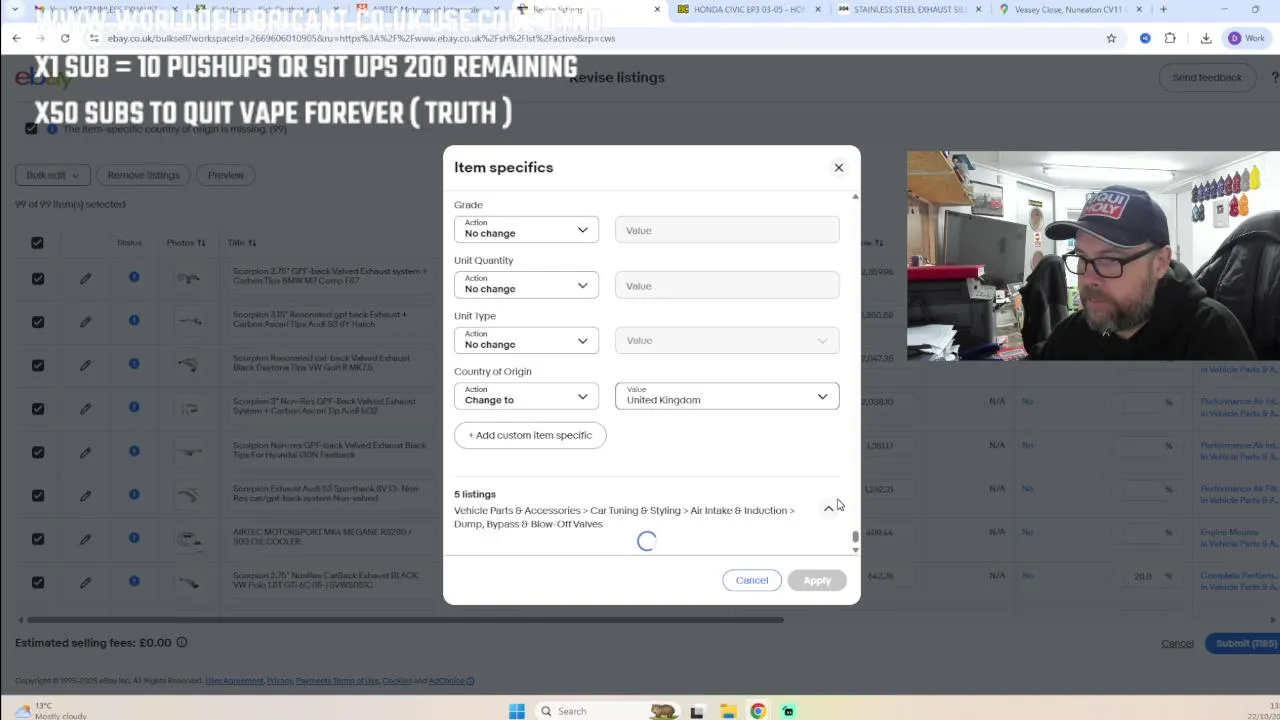Uncheck the VW Polo GTi exhaust listing
Image resolution: width=1280 pixels, height=720 pixels.
pyautogui.click(x=37, y=582)
